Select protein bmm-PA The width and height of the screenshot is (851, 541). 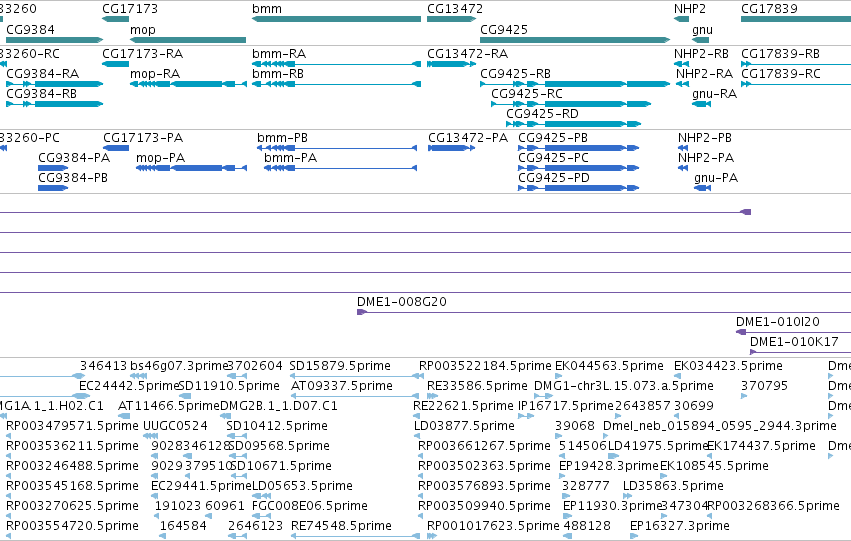(x=340, y=168)
